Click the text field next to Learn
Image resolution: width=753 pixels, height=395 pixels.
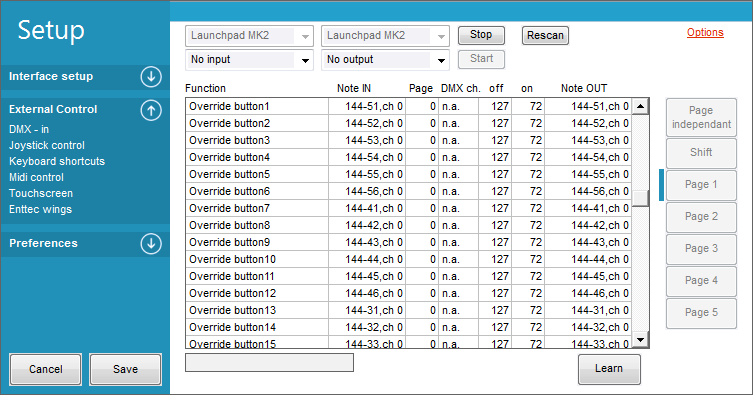point(269,362)
